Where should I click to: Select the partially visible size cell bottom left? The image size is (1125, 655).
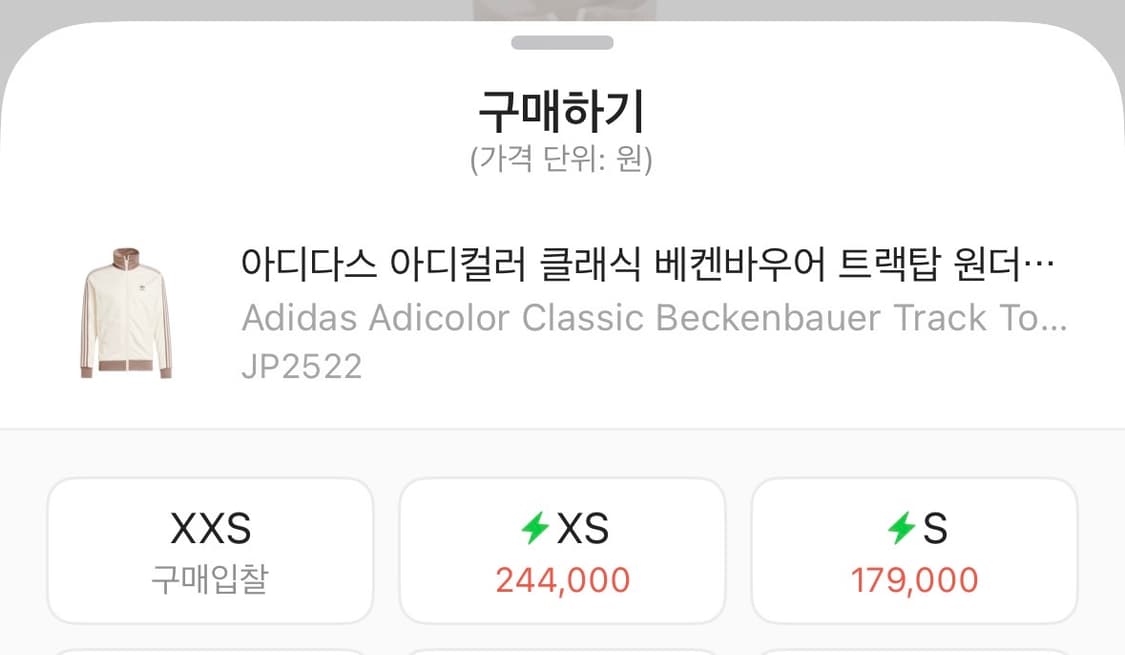tap(209, 650)
